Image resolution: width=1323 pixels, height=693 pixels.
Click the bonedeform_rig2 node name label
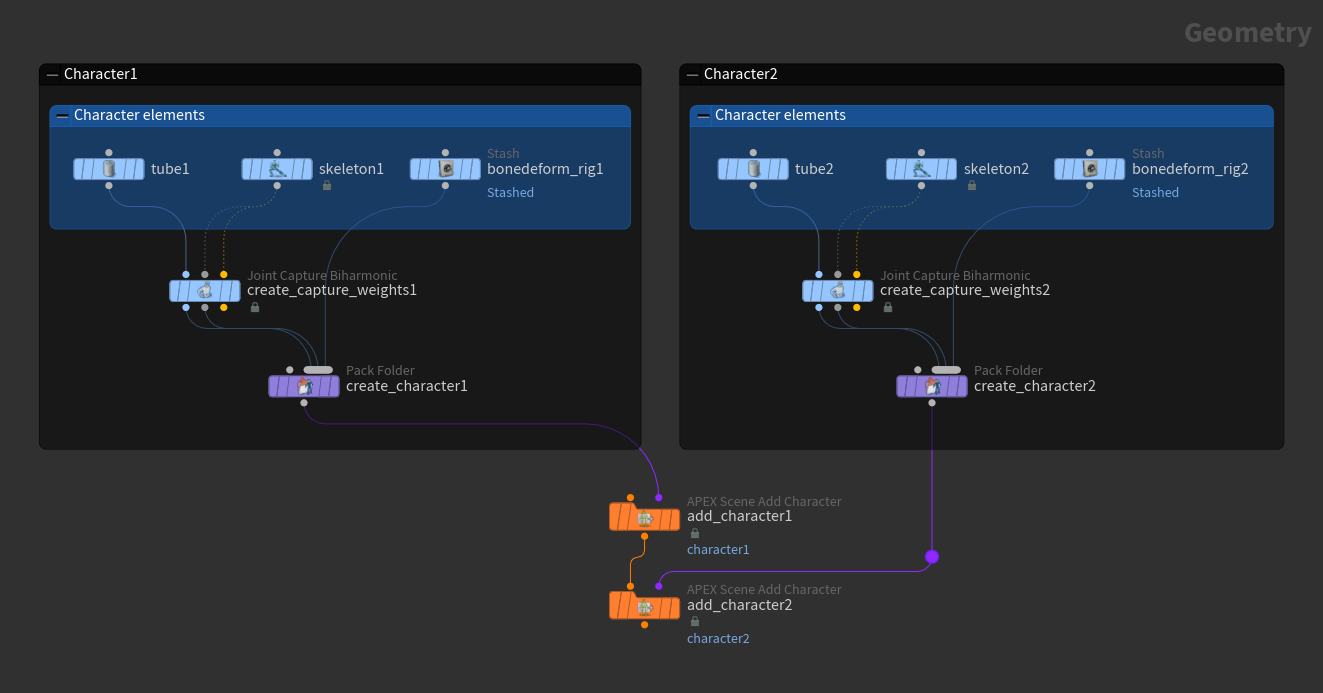[x=1190, y=169]
